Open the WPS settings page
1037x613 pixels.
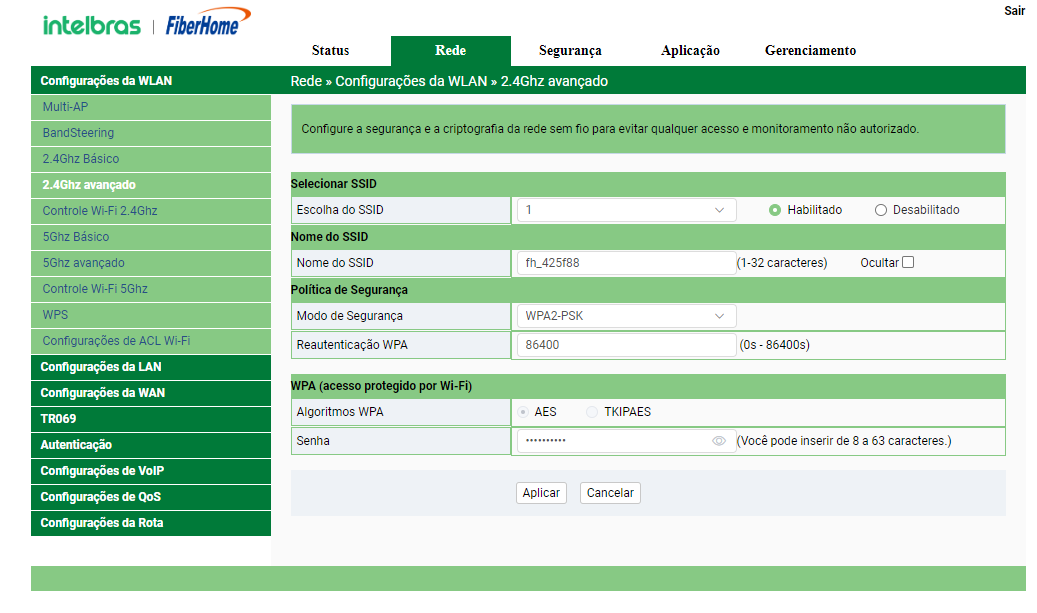151,315
